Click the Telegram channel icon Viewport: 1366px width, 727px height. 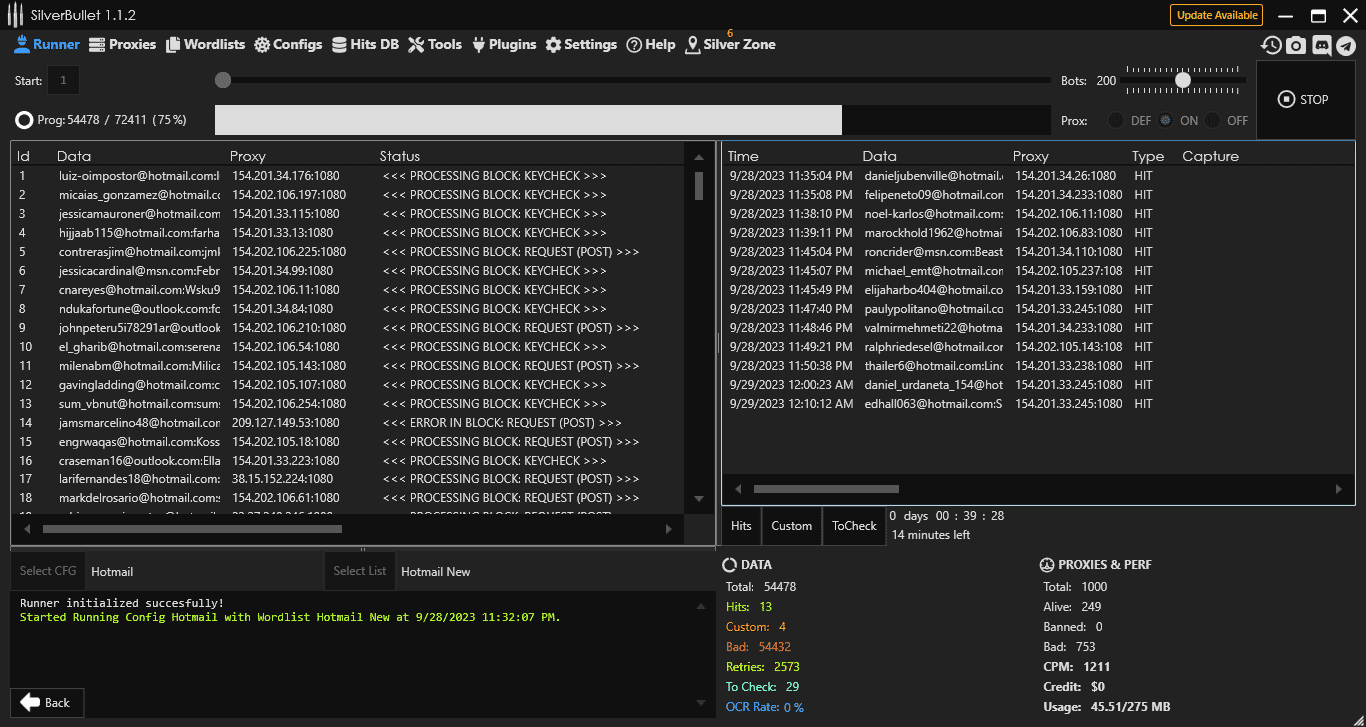pyautogui.click(x=1345, y=45)
